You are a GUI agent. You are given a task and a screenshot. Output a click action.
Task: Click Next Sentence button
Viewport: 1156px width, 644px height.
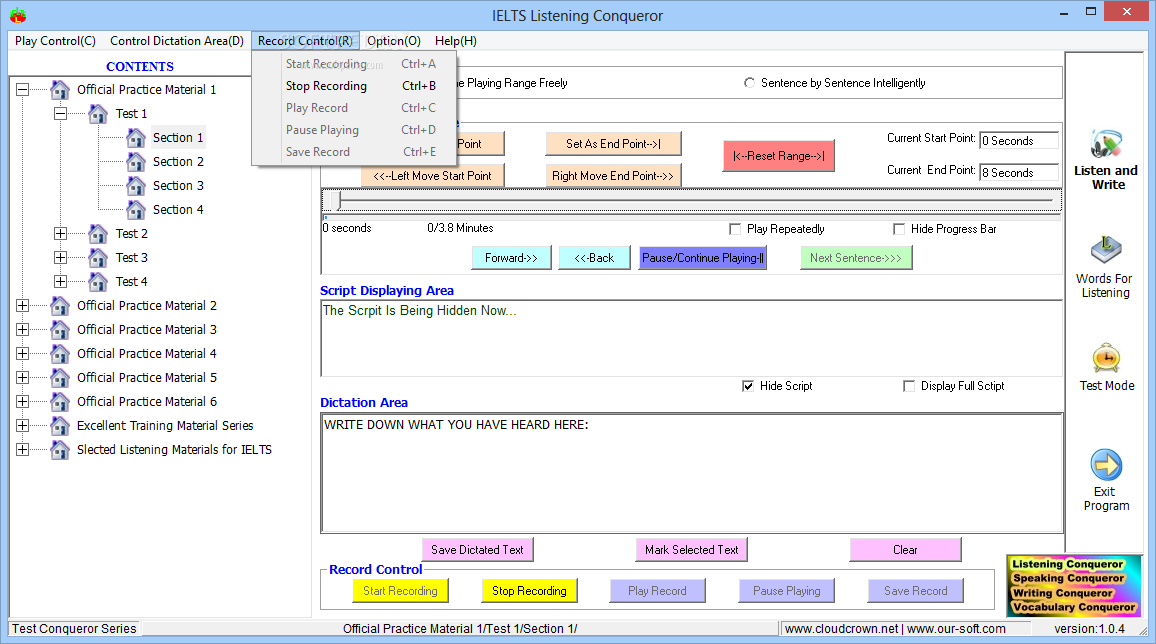856,258
